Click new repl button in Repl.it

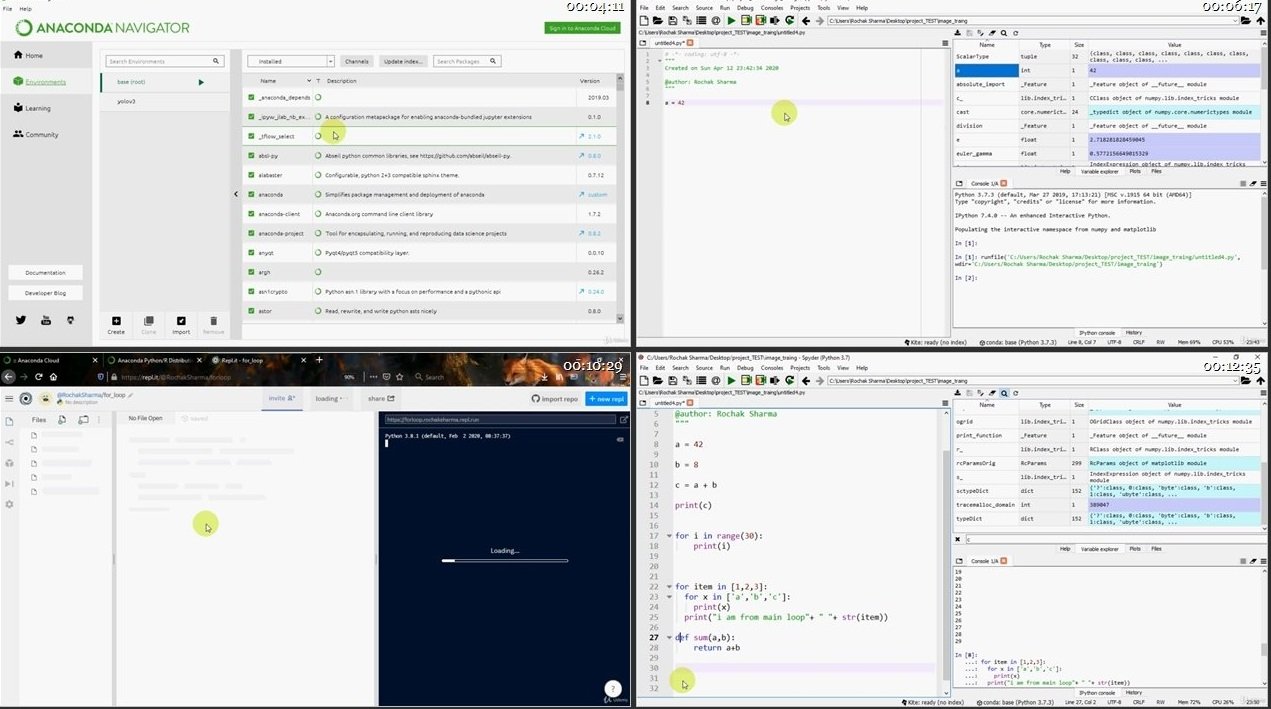[x=606, y=398]
